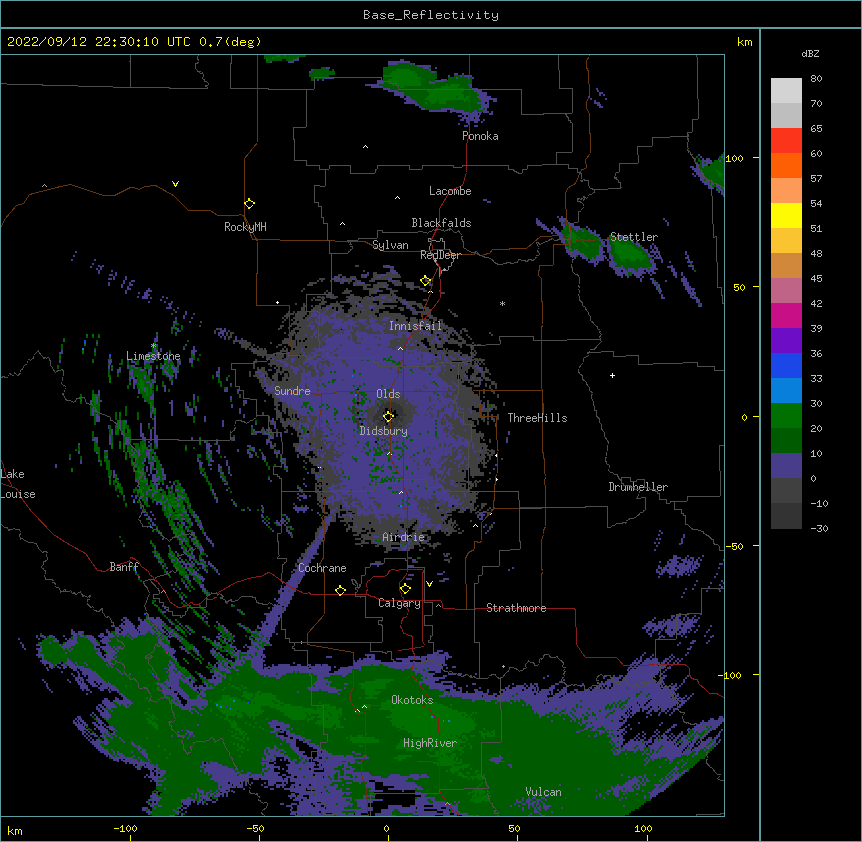Click the dBZ legend heading
Image resolution: width=862 pixels, height=842 pixels.
[810, 53]
